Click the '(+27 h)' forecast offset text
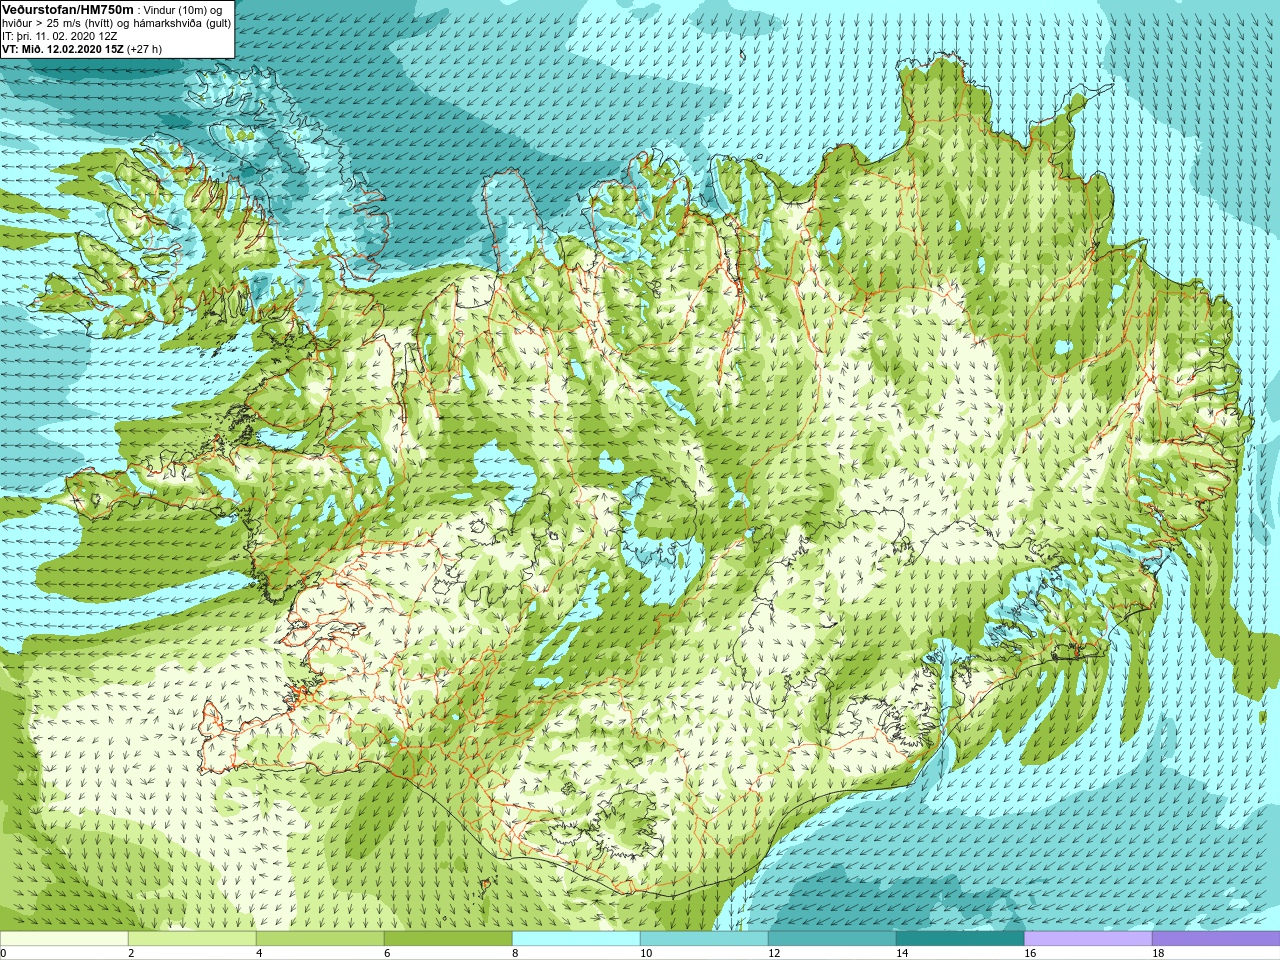Screen dimensions: 1280x960 [x=144, y=48]
